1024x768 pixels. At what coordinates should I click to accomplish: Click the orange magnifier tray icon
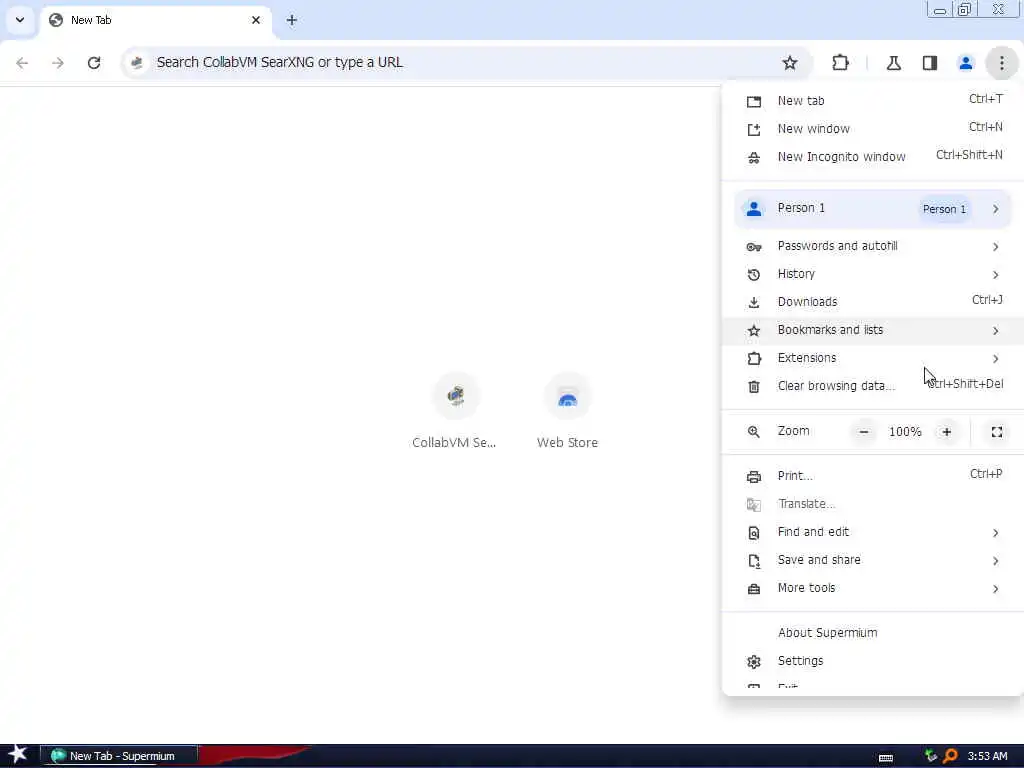(x=951, y=756)
